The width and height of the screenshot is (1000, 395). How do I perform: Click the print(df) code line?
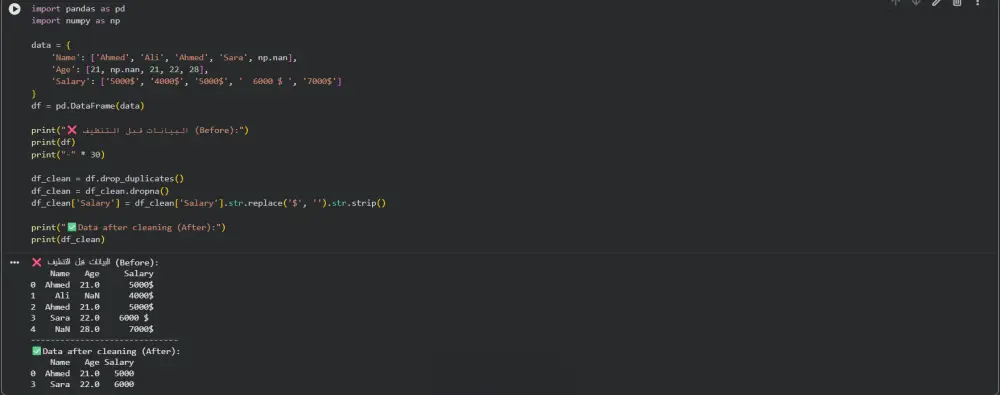tap(54, 142)
